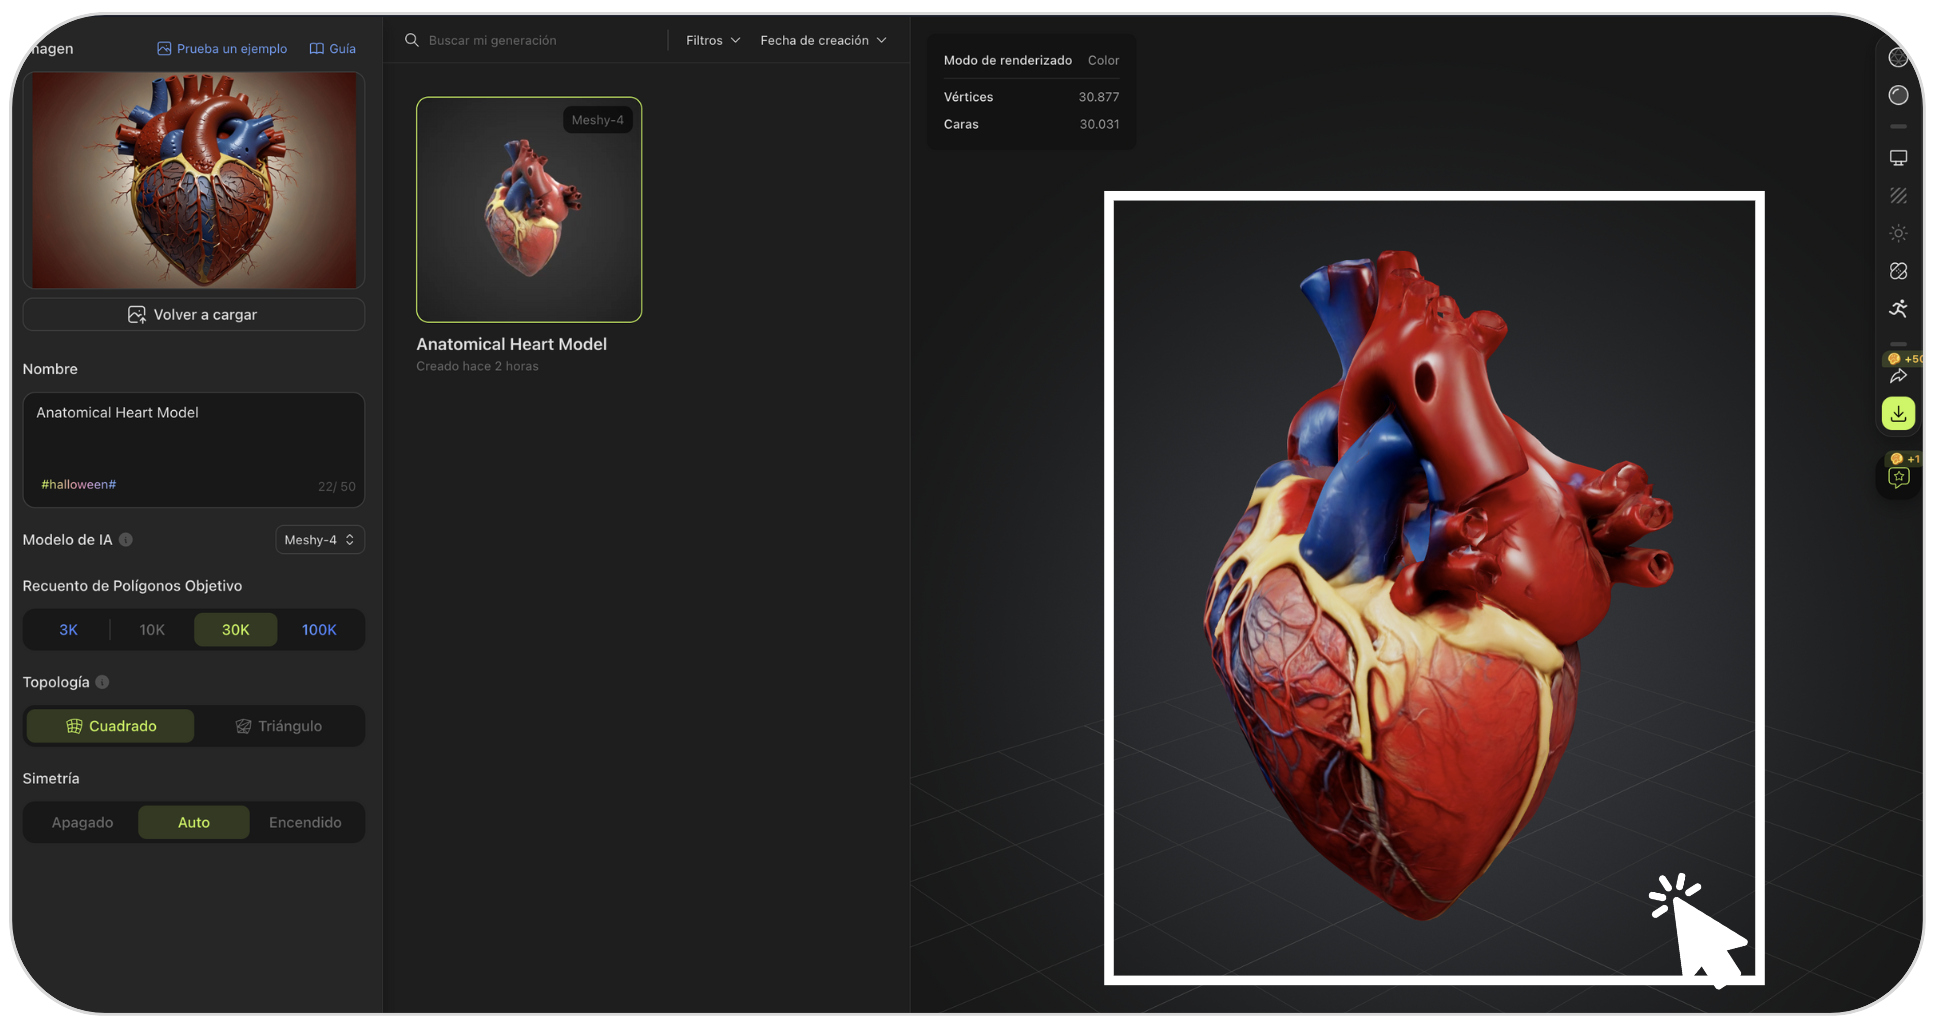Set symmetry to Auto
Viewport: 1942px width, 1026px height.
(x=194, y=822)
